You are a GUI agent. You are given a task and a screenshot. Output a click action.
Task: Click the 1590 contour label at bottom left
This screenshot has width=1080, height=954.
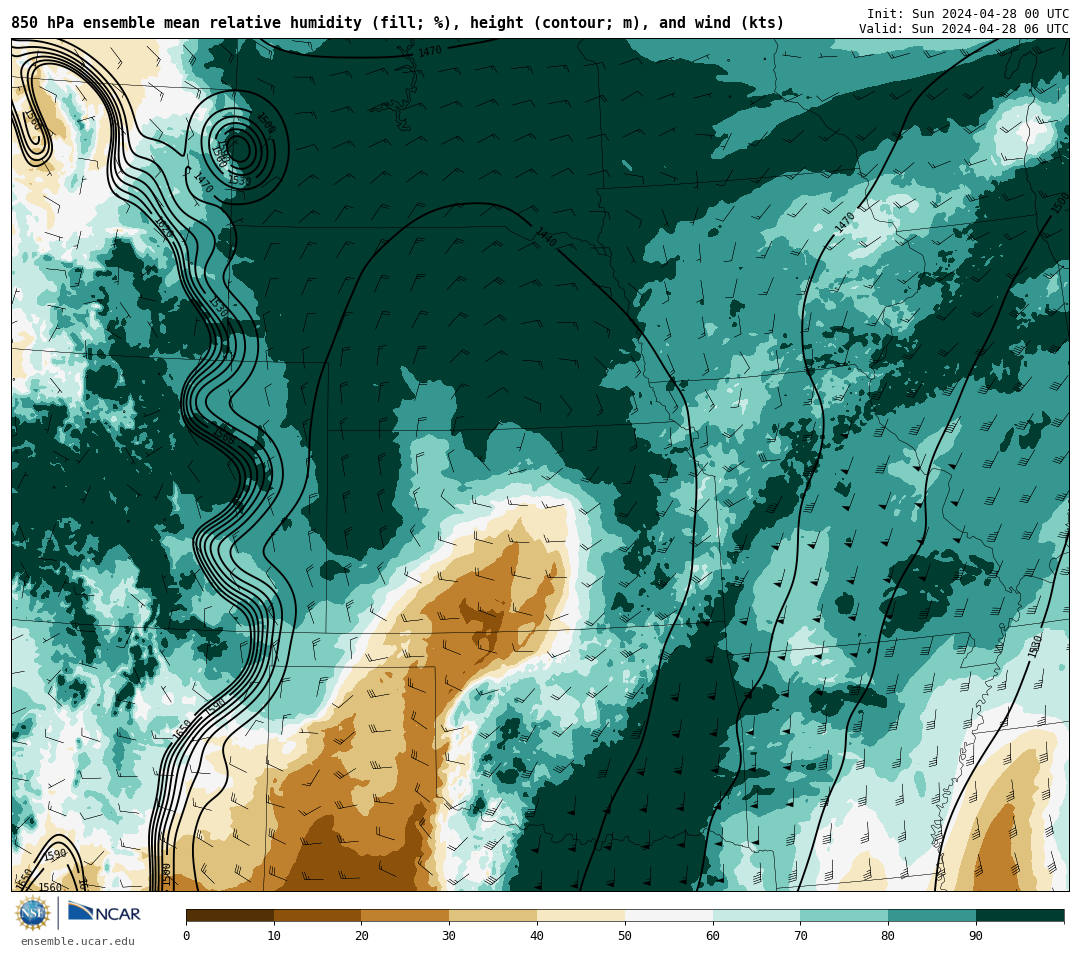coord(55,854)
